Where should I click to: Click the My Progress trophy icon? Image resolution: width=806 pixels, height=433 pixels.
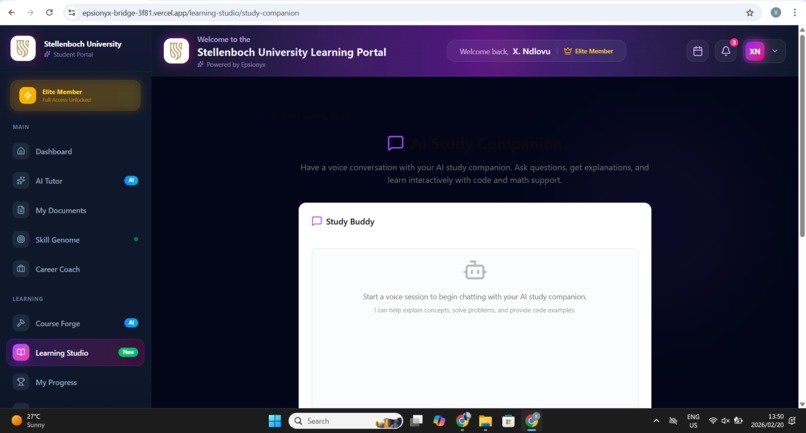click(21, 382)
